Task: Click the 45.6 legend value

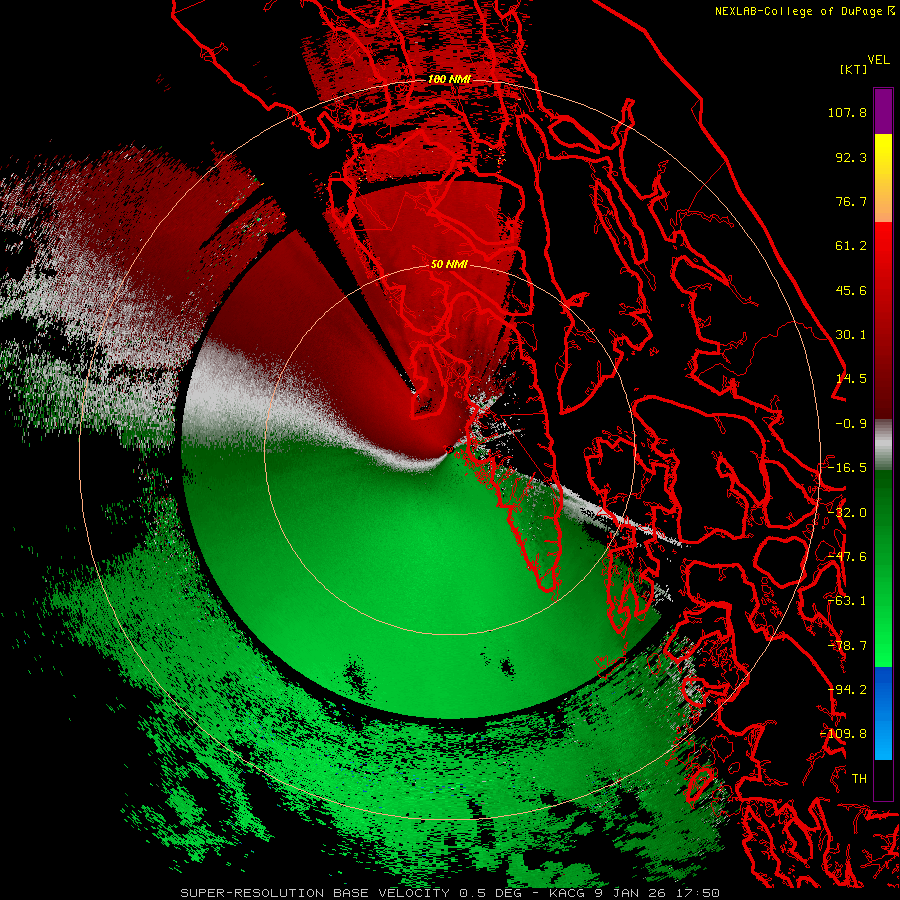Action: pos(851,290)
